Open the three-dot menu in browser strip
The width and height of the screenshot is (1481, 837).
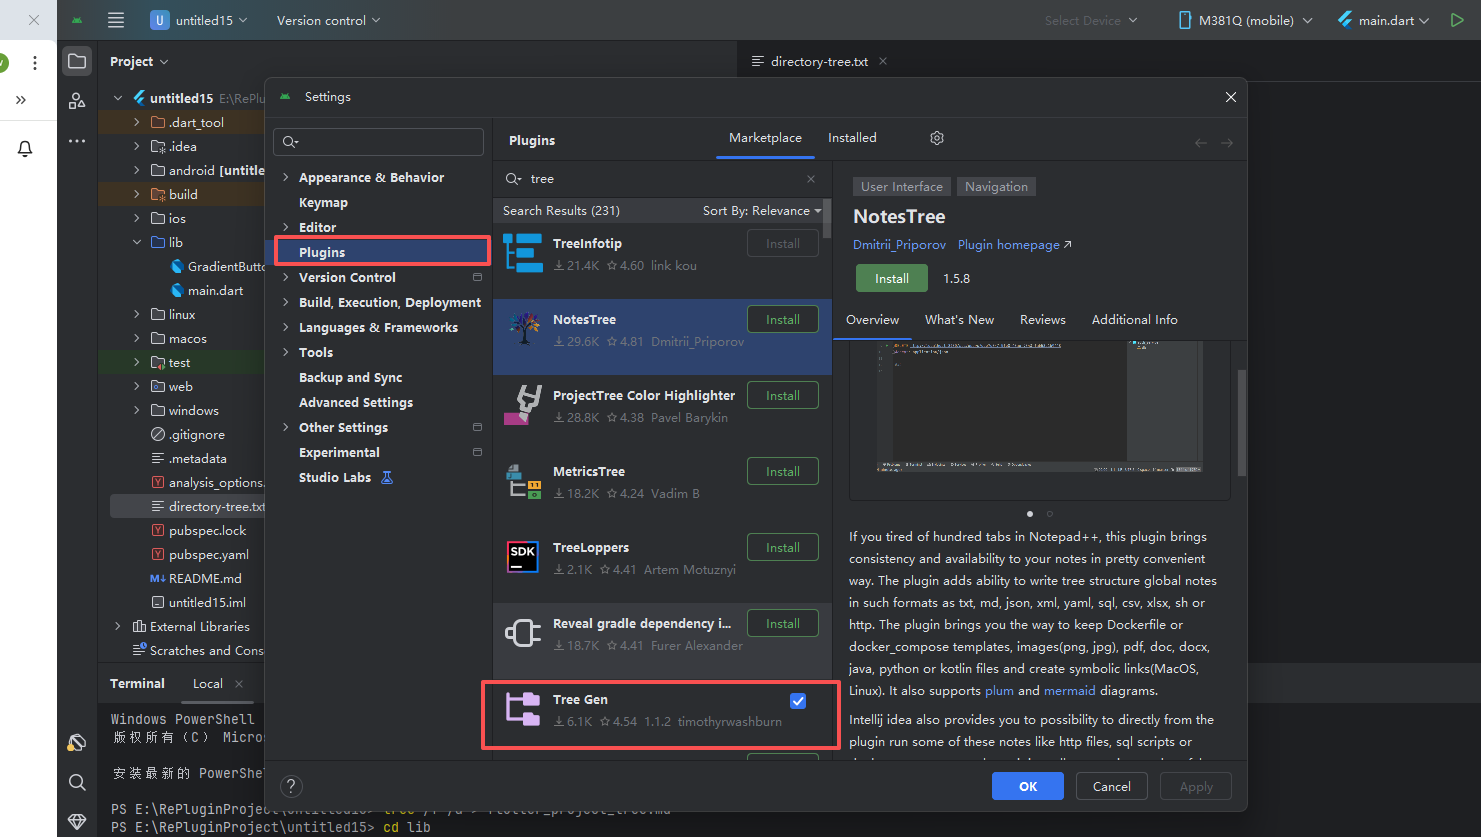(35, 63)
